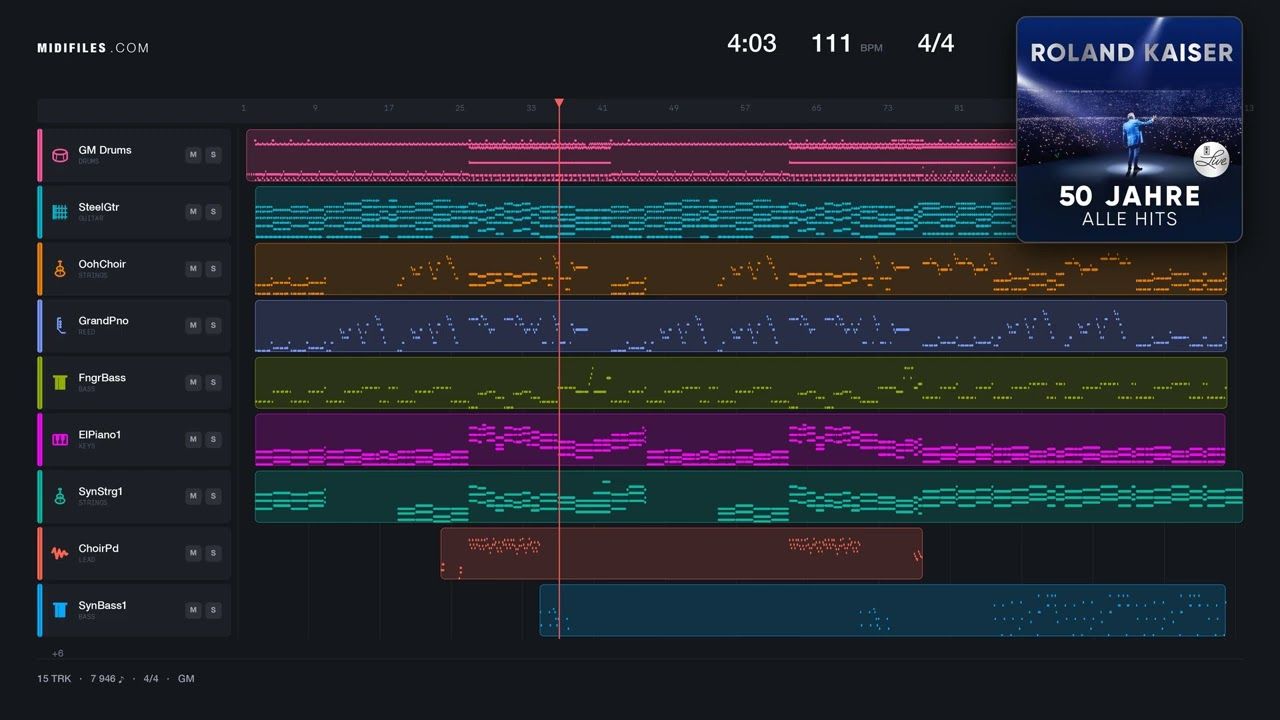Click the FngrBass bass track icon

pyautogui.click(x=60, y=383)
